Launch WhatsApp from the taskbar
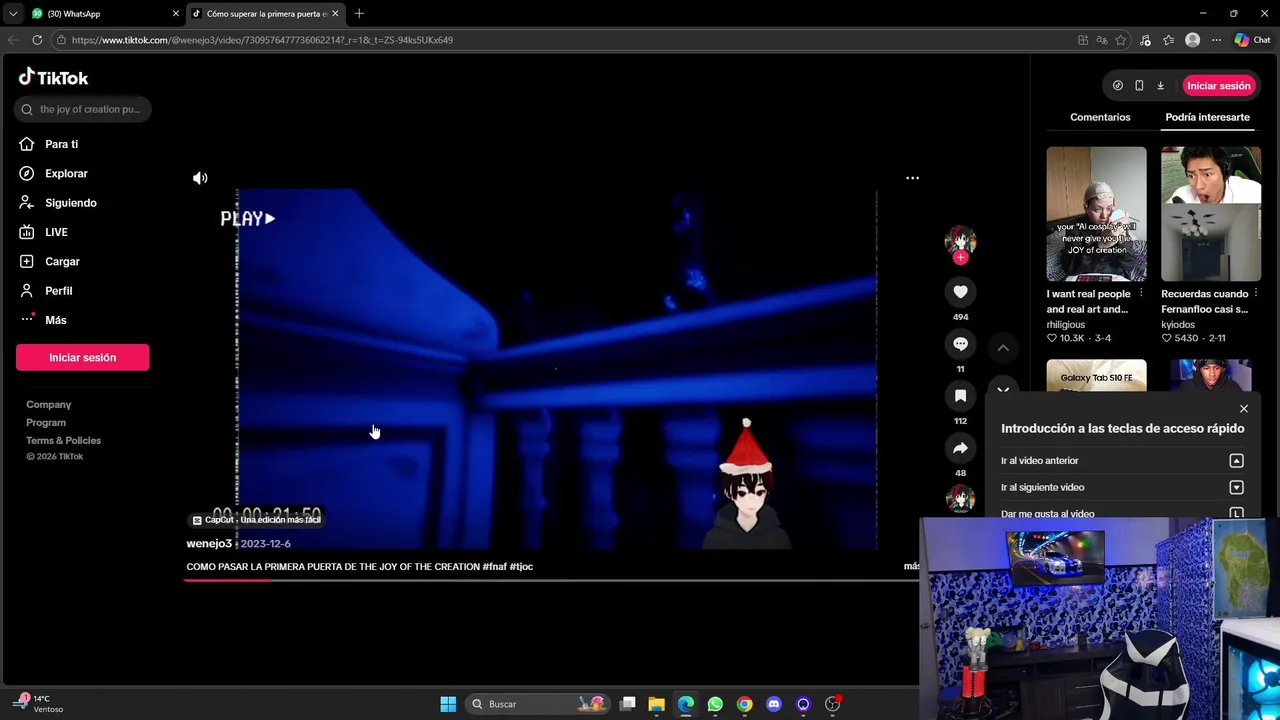 pyautogui.click(x=715, y=704)
